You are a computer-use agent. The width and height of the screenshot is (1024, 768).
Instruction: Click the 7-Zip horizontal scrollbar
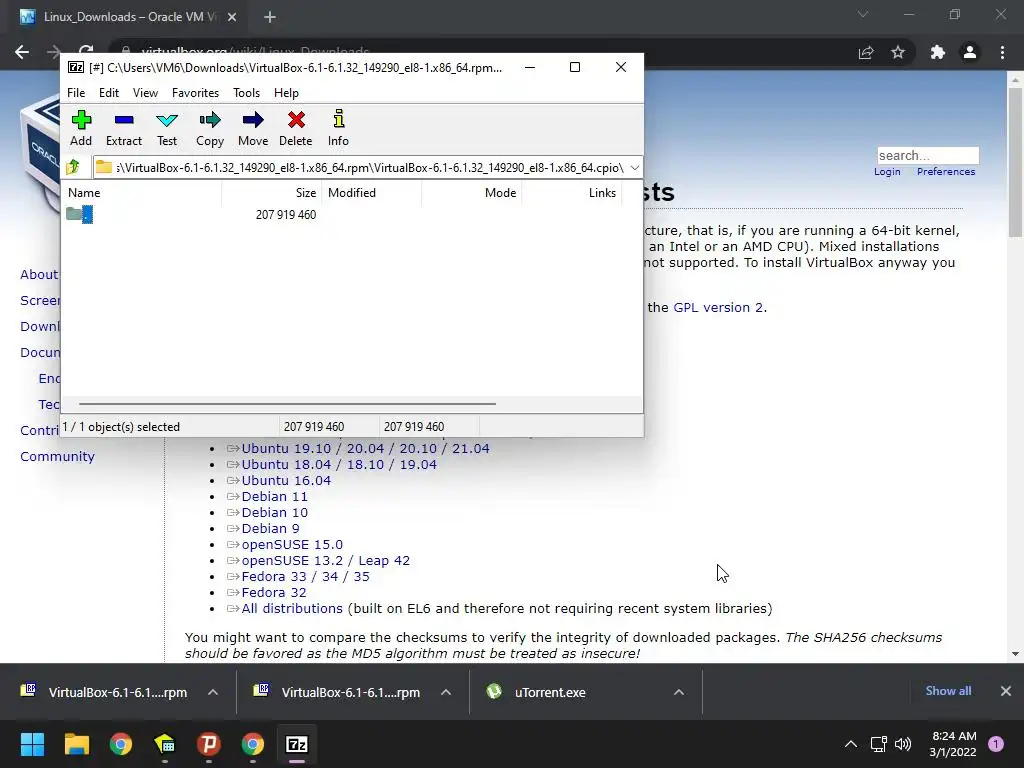point(287,404)
